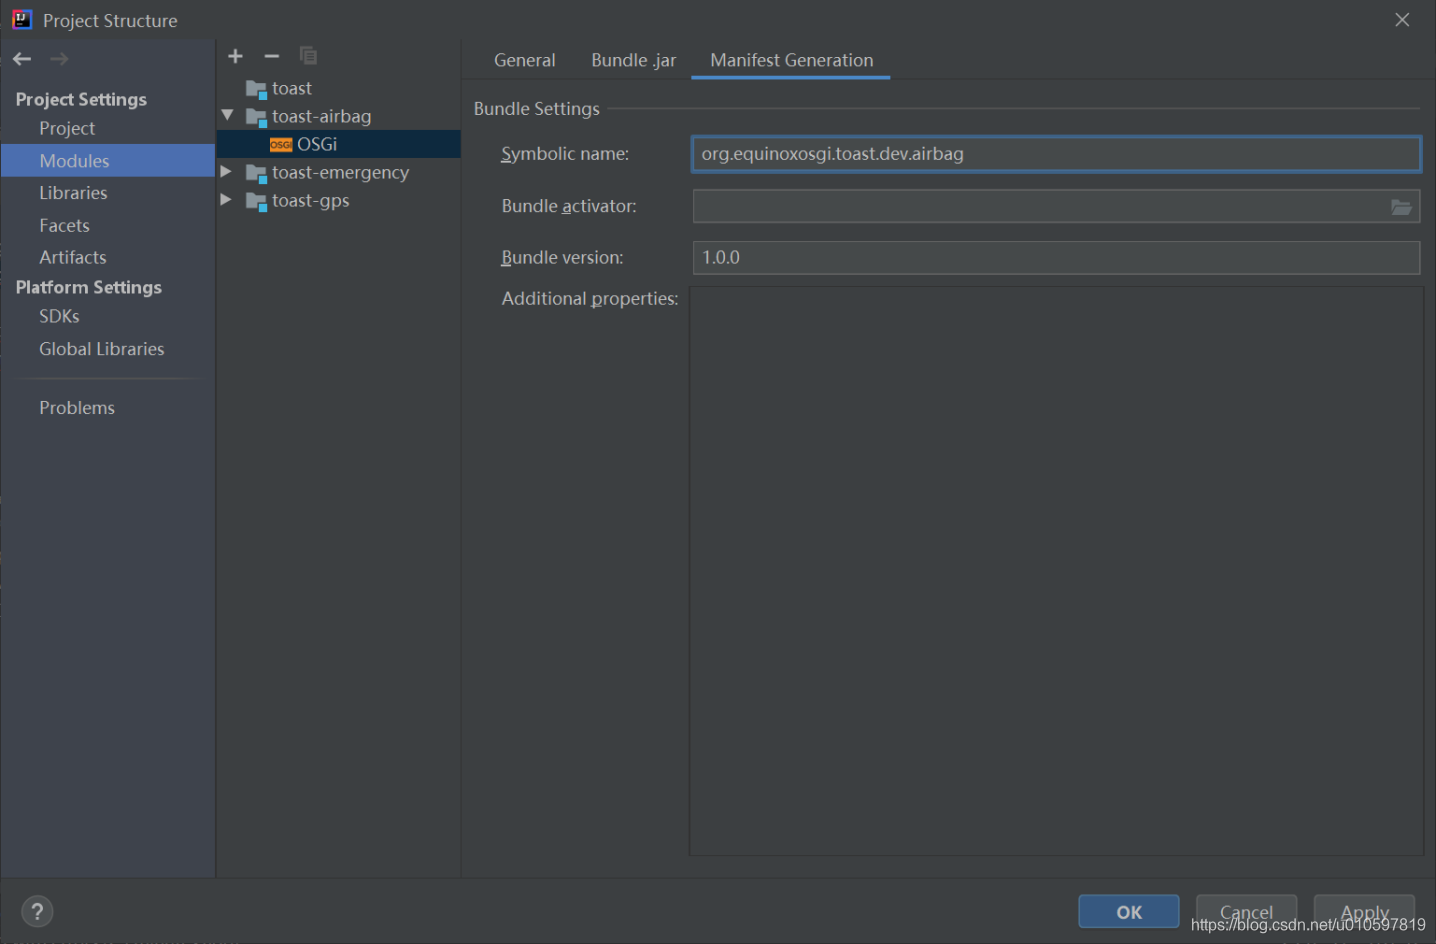Open Artifacts in the sidebar
Viewport: 1436px width, 944px height.
[72, 257]
